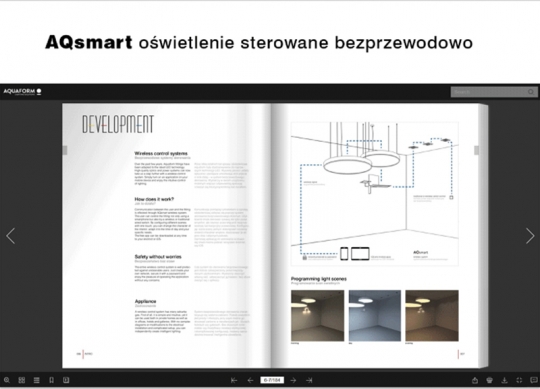Flip to next spread using the large right chevron
Viewport: 540px width, 389px height.
pos(530,236)
